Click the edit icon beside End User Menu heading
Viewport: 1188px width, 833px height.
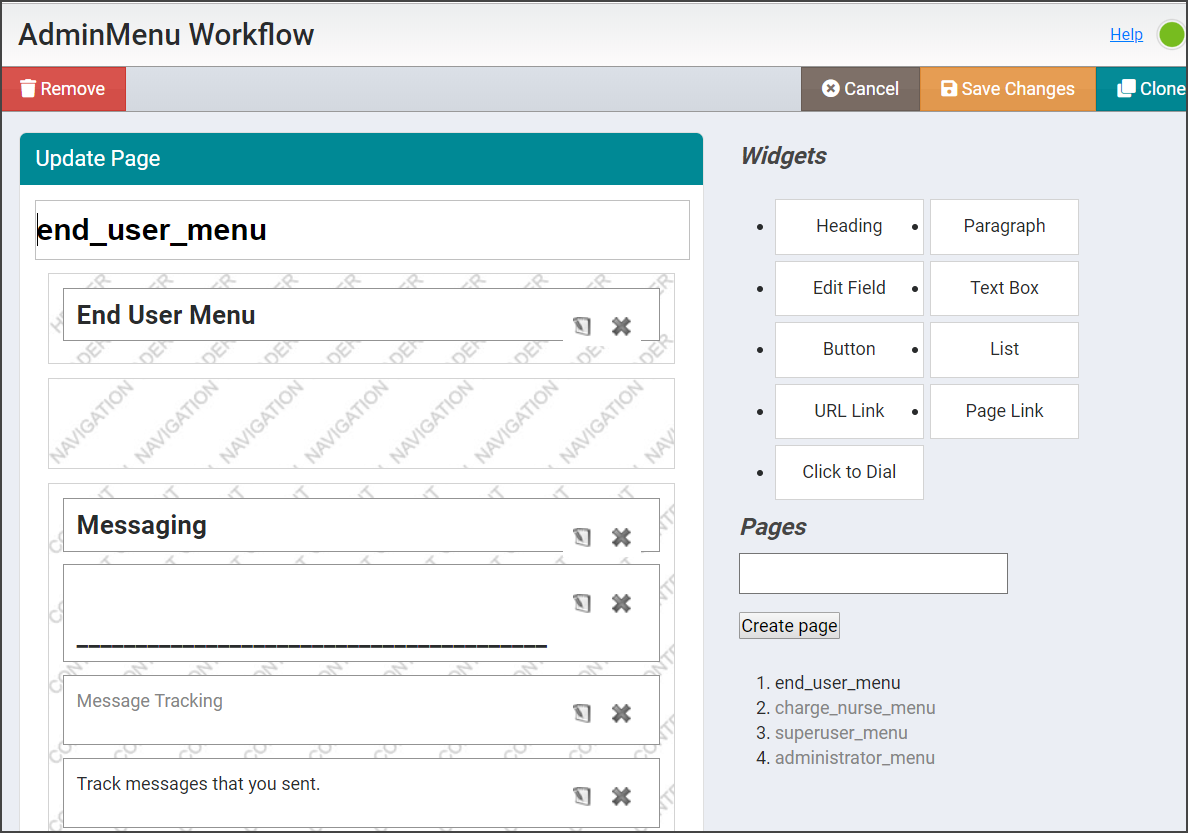[582, 326]
